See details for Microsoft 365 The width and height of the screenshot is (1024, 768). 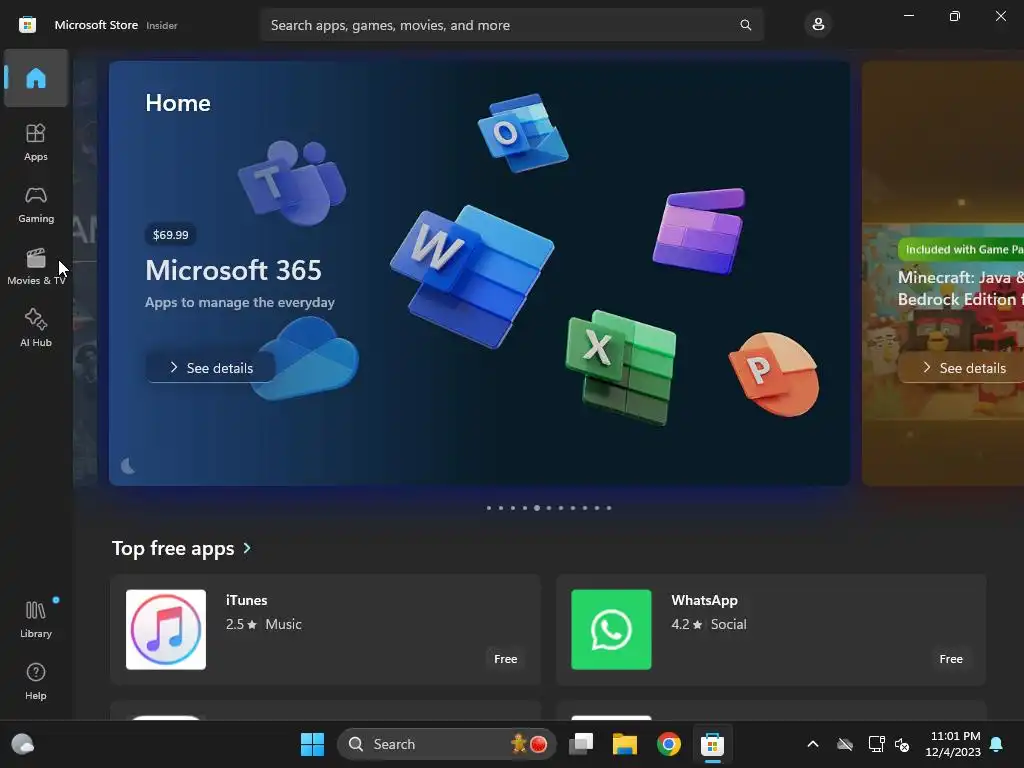point(210,368)
